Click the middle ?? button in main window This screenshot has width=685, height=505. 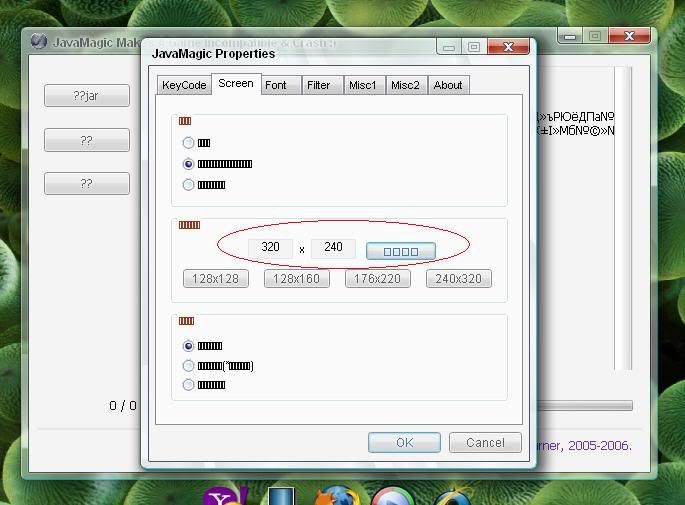pos(87,140)
